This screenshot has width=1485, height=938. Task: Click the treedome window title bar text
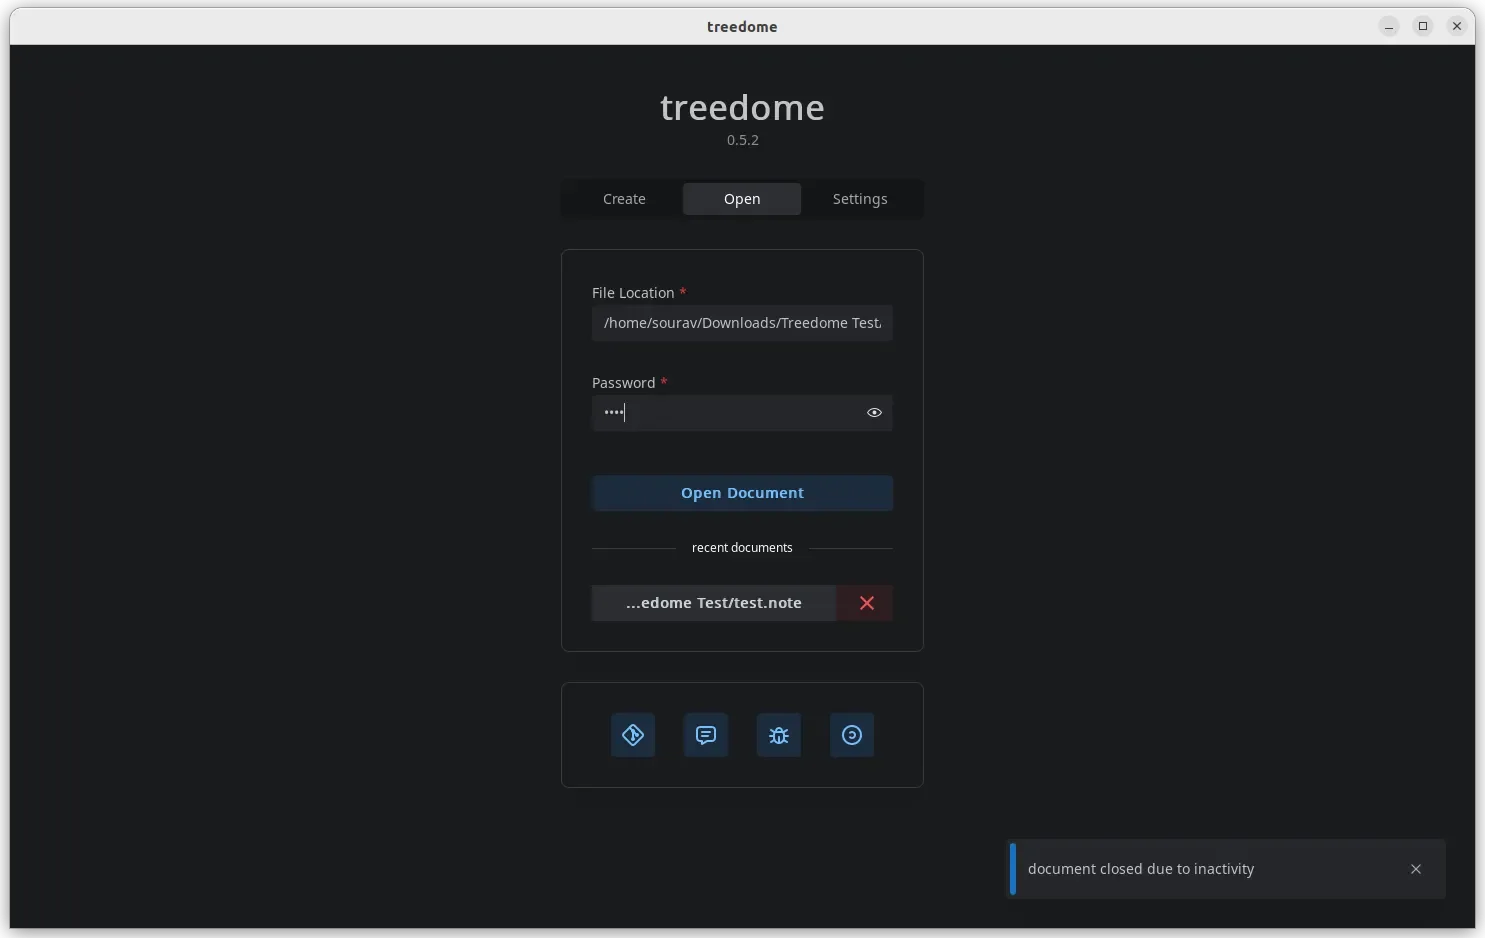tap(742, 27)
